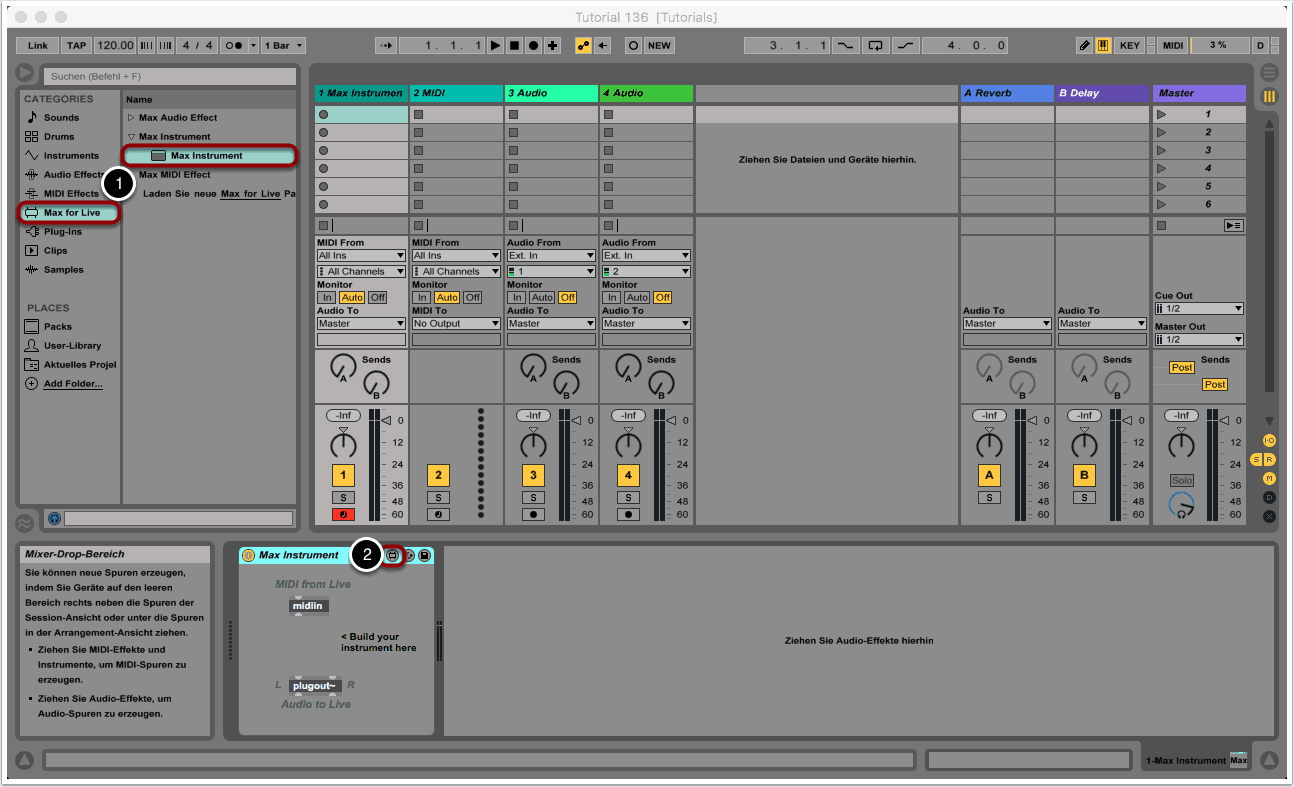The width and height of the screenshot is (1294, 787).
Task: Solo track 3 Audio
Action: click(x=533, y=497)
